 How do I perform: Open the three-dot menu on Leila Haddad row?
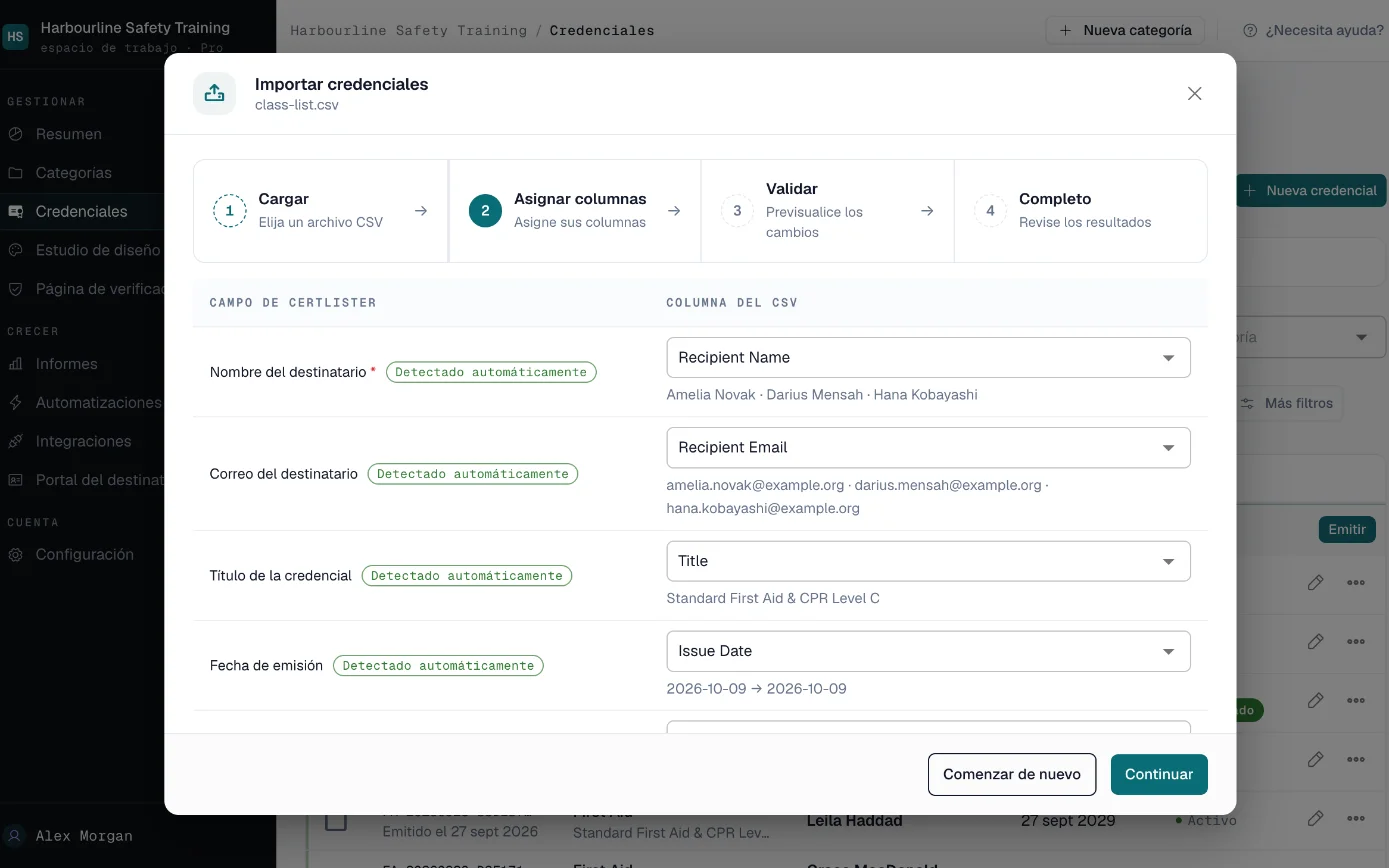point(1356,818)
